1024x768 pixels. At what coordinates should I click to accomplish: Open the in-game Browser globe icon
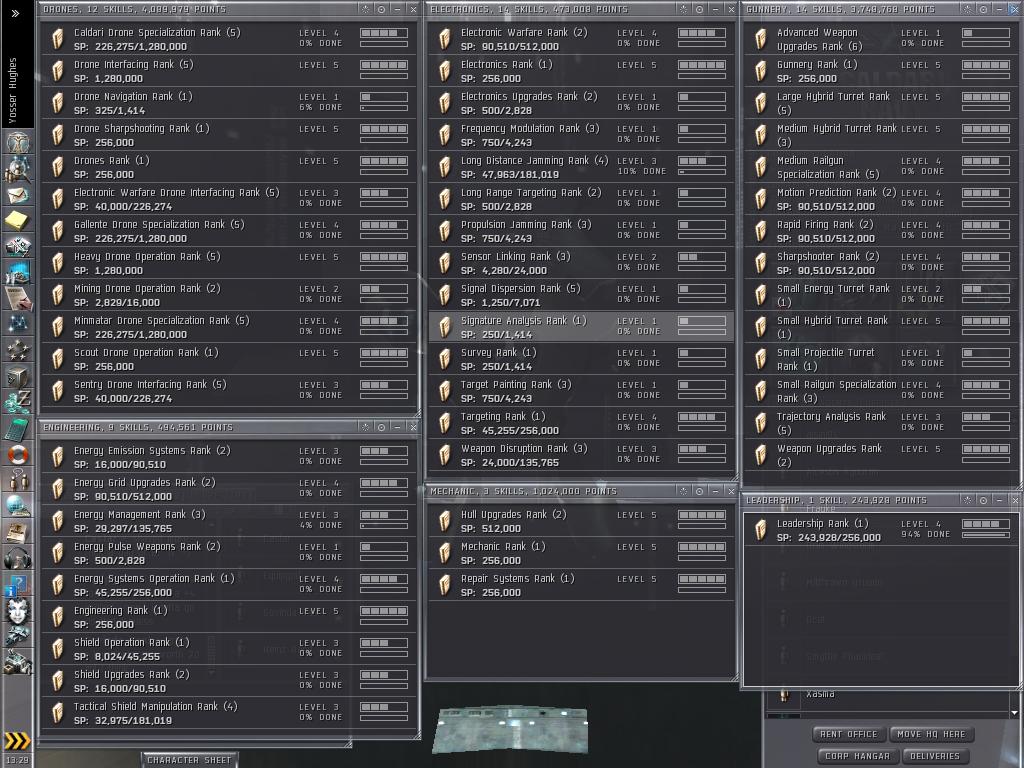(x=18, y=506)
